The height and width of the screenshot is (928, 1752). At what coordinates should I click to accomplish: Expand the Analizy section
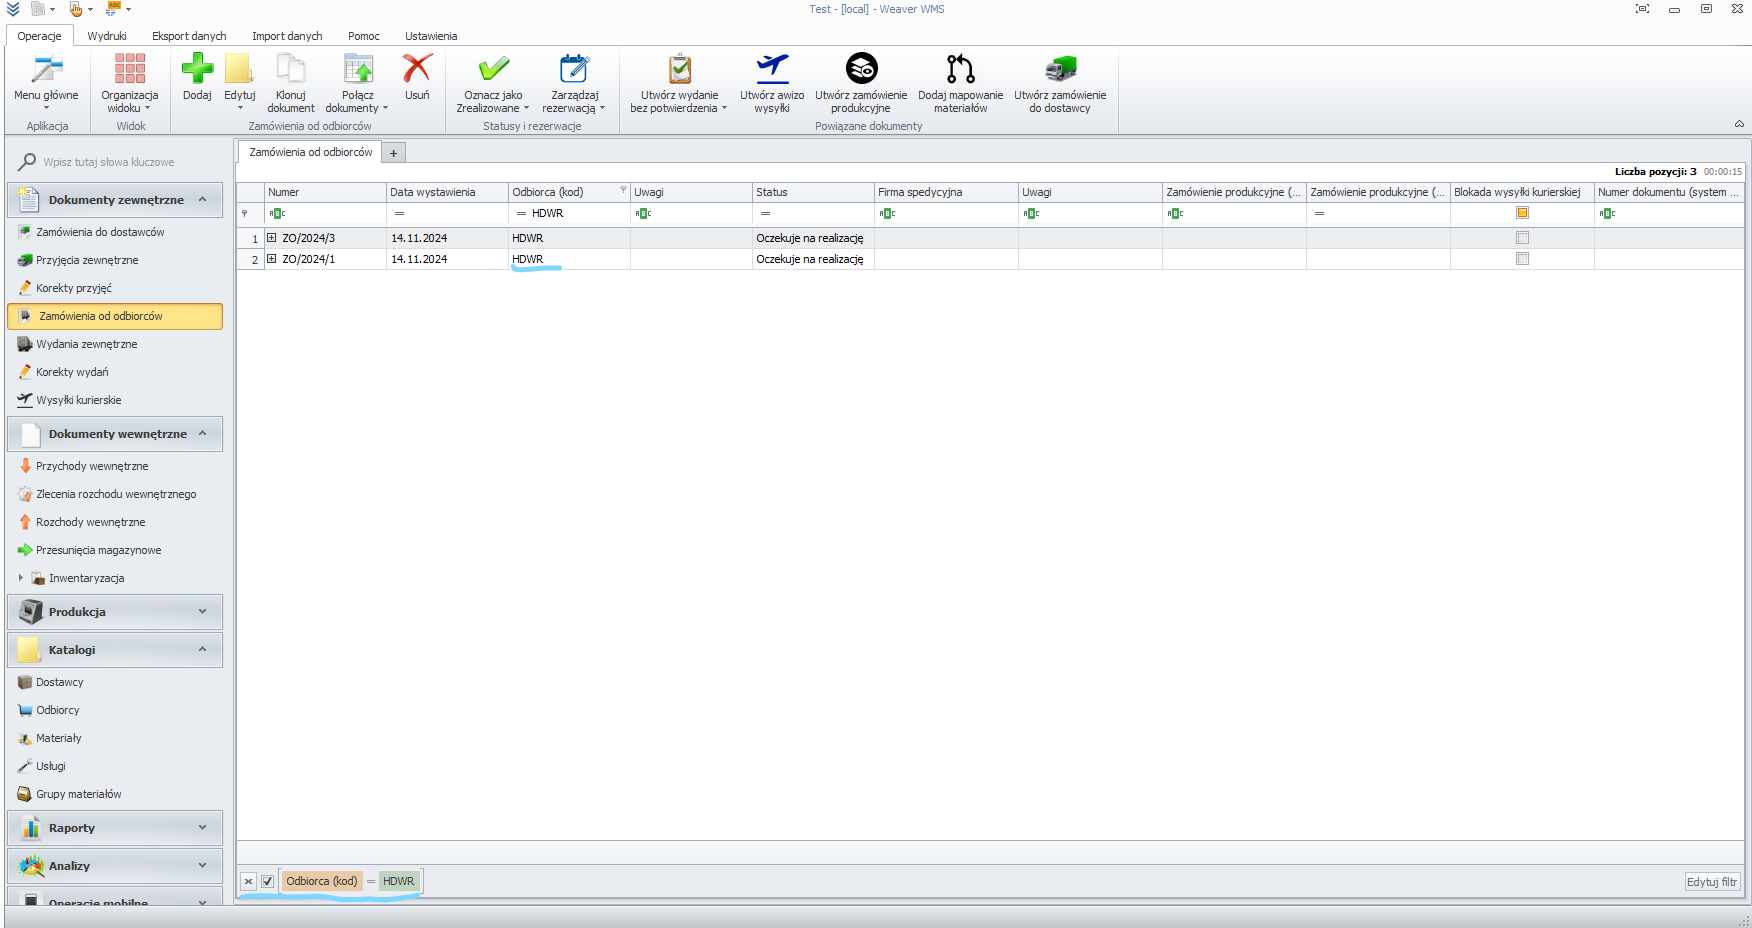click(x=203, y=865)
